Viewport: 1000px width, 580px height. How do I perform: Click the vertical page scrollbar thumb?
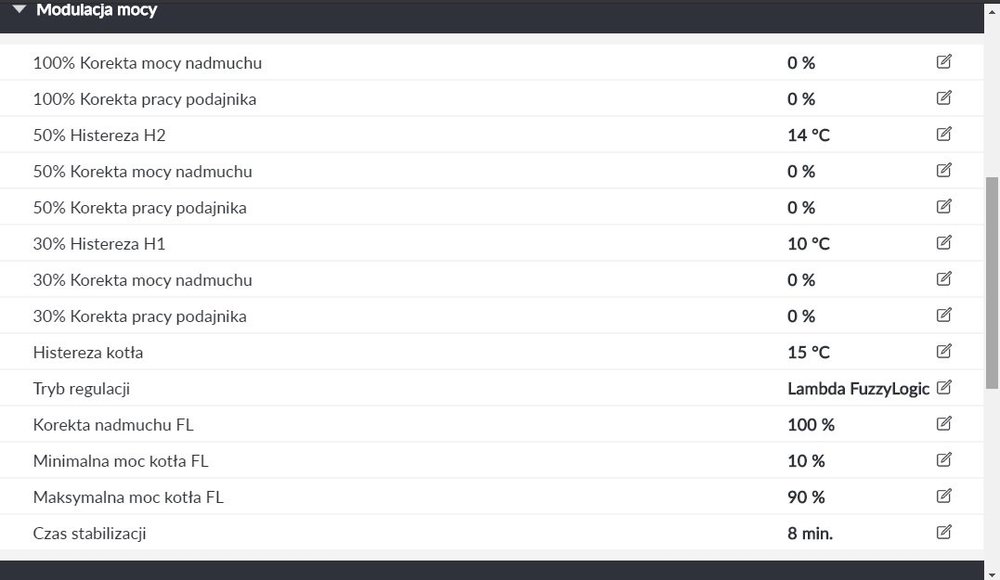click(992, 282)
